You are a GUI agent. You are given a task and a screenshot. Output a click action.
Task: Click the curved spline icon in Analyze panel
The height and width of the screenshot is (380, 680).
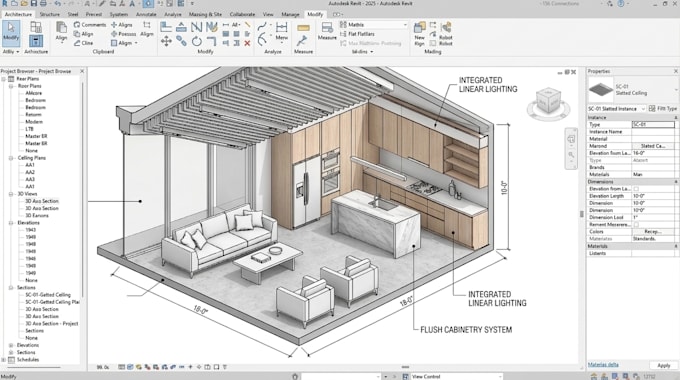pyautogui.click(x=262, y=26)
